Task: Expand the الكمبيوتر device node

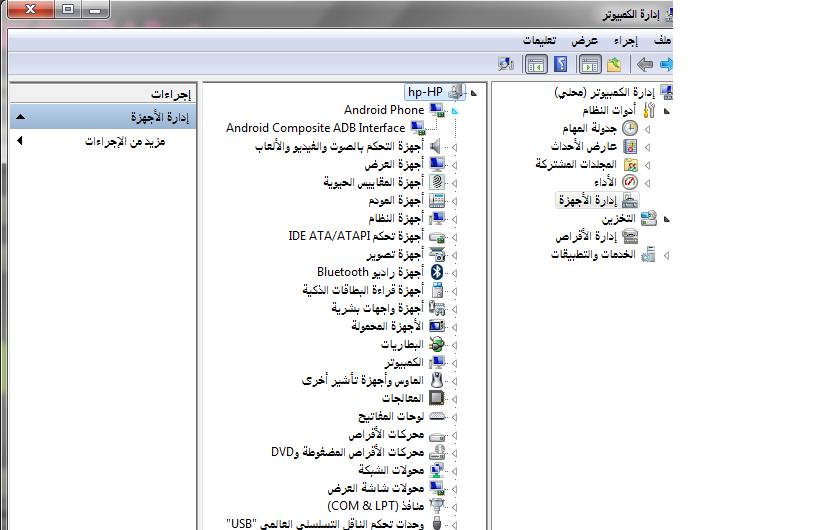Action: pyautogui.click(x=454, y=363)
